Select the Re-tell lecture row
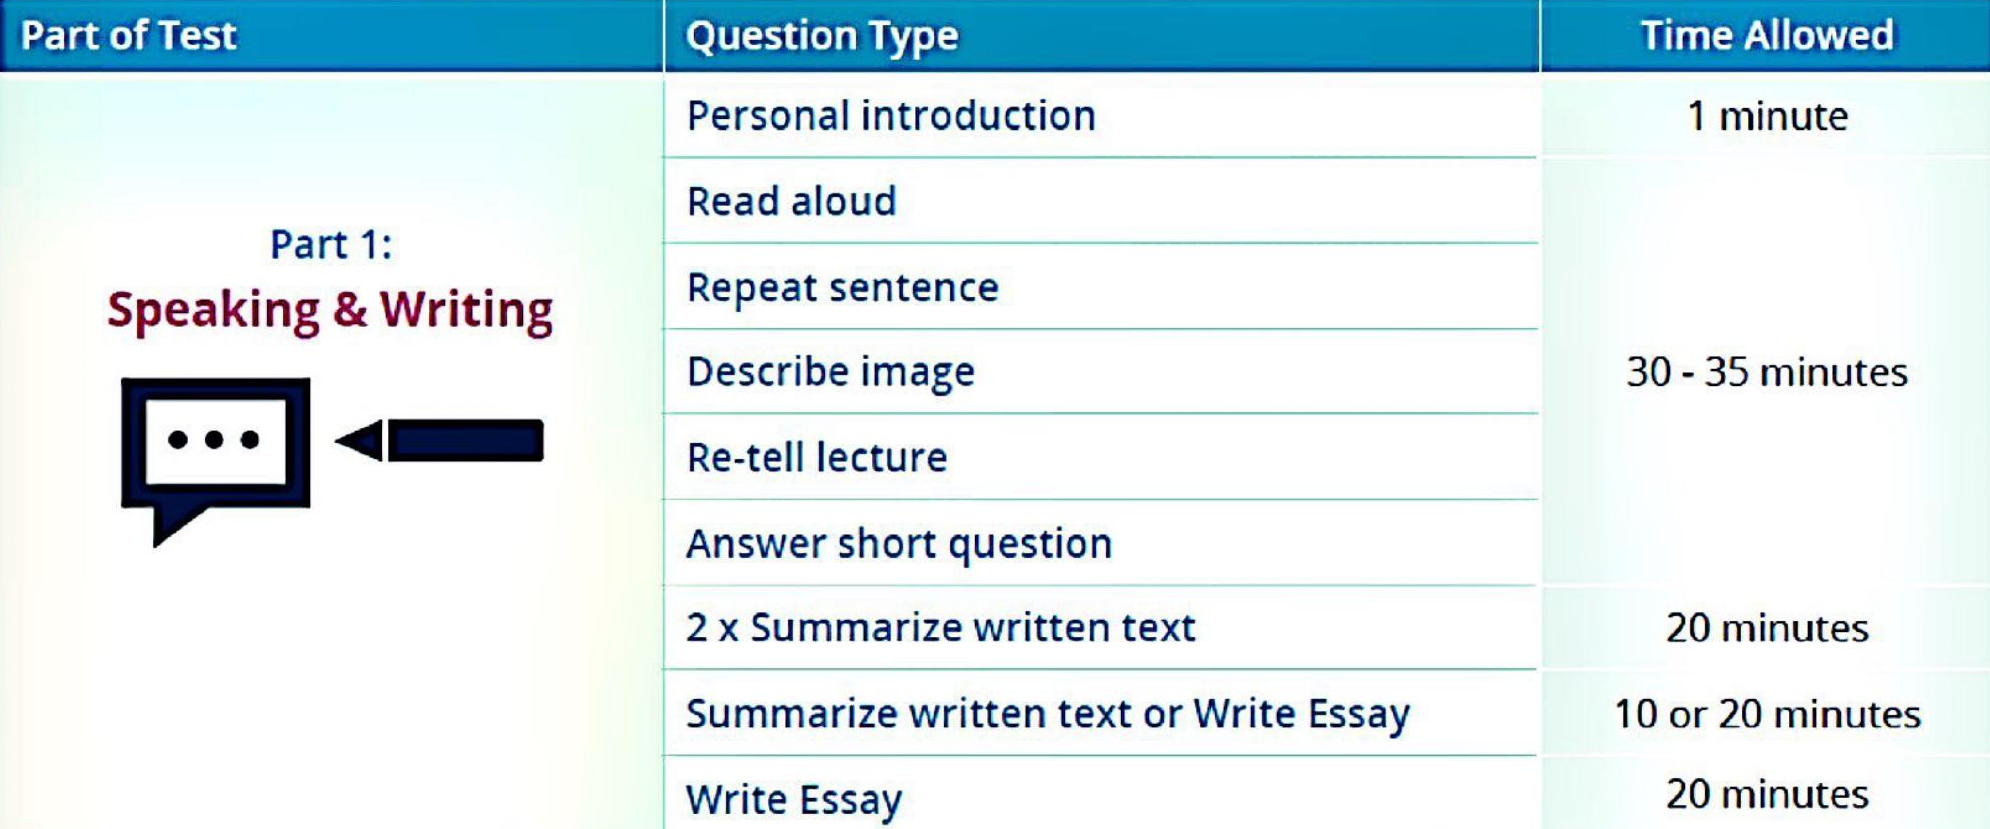1990x829 pixels. coord(816,458)
